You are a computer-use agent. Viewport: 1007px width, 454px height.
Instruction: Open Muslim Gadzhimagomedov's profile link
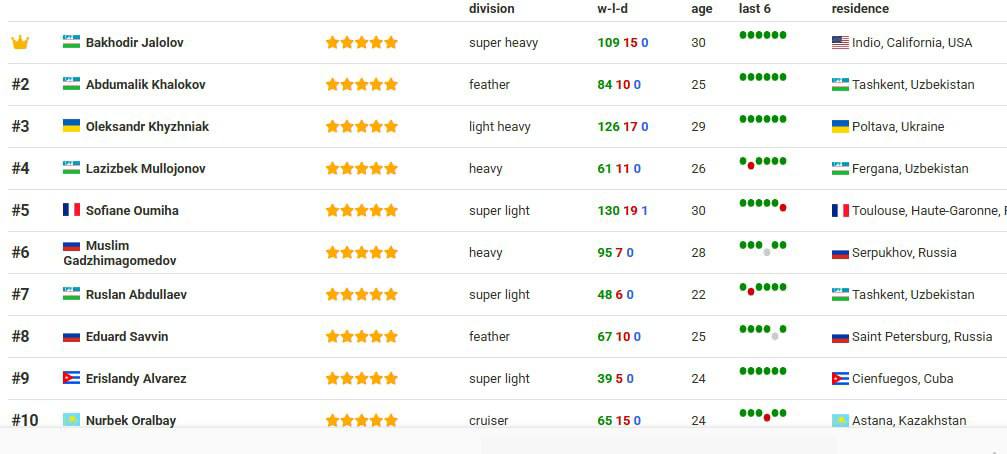coord(119,253)
